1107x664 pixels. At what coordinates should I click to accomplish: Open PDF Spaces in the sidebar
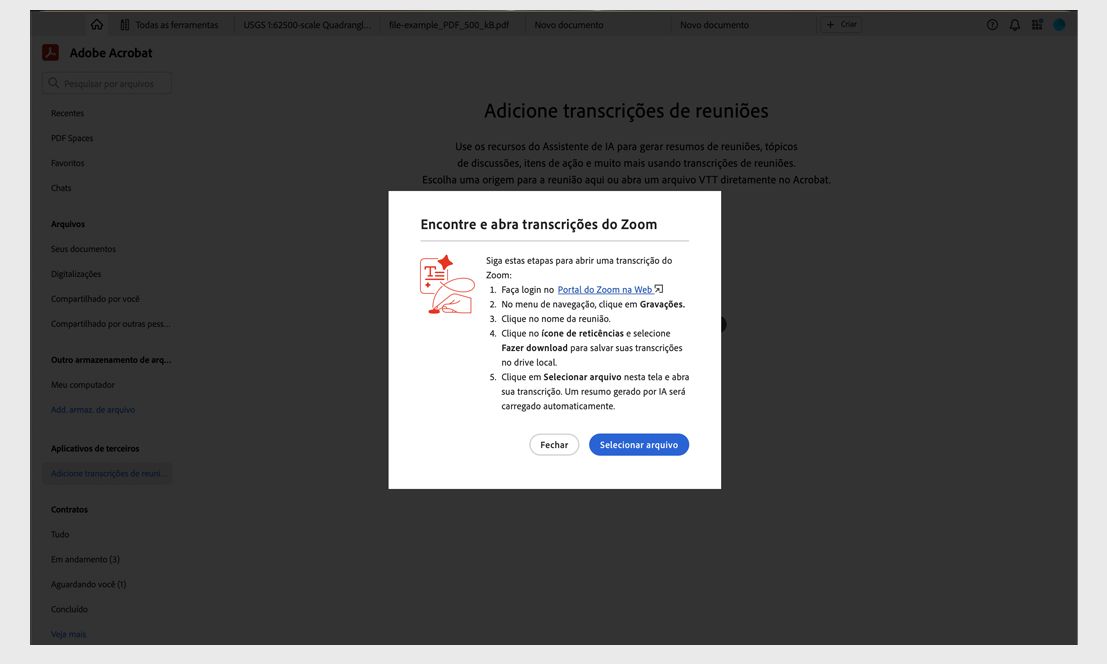pos(72,138)
